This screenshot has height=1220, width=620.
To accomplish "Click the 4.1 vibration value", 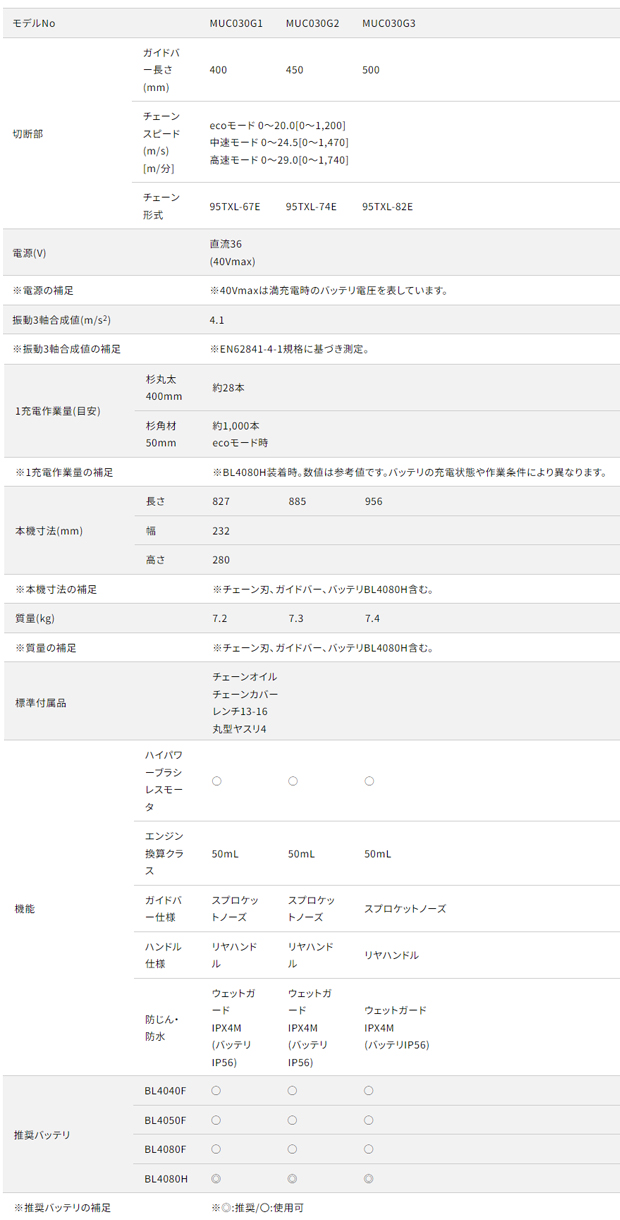I will pyautogui.click(x=217, y=320).
